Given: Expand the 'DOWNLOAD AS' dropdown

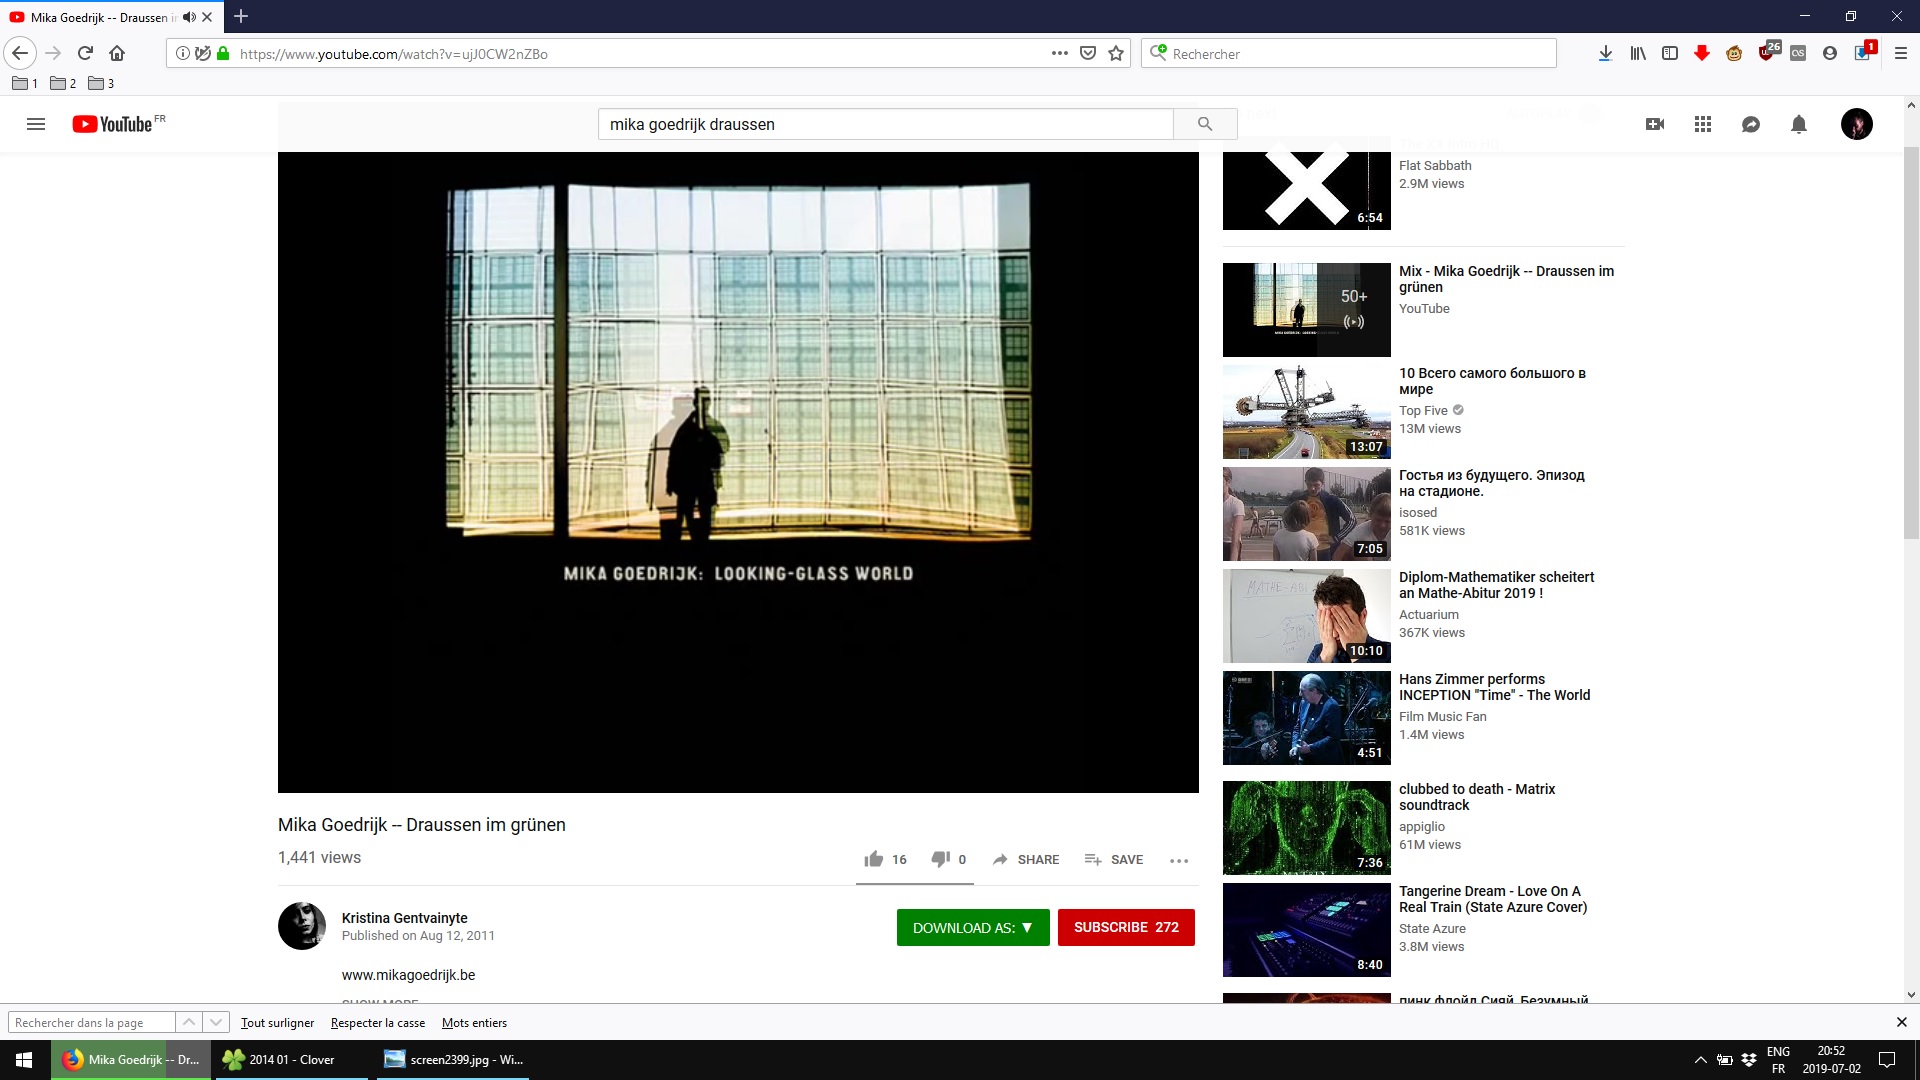Looking at the screenshot, I should click(972, 927).
